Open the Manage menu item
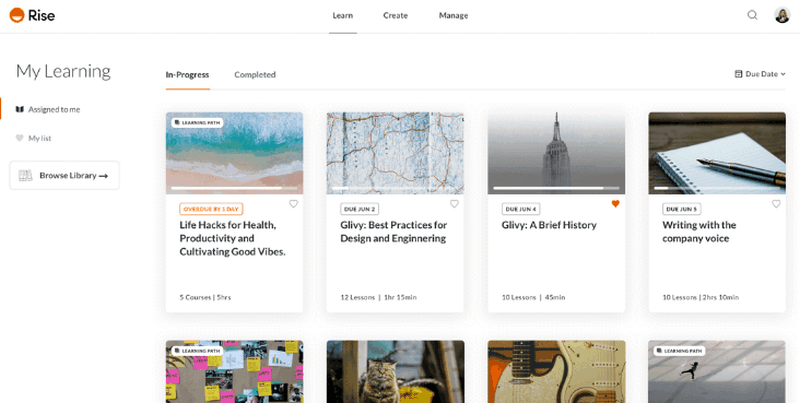This screenshot has width=800, height=403. (x=454, y=16)
